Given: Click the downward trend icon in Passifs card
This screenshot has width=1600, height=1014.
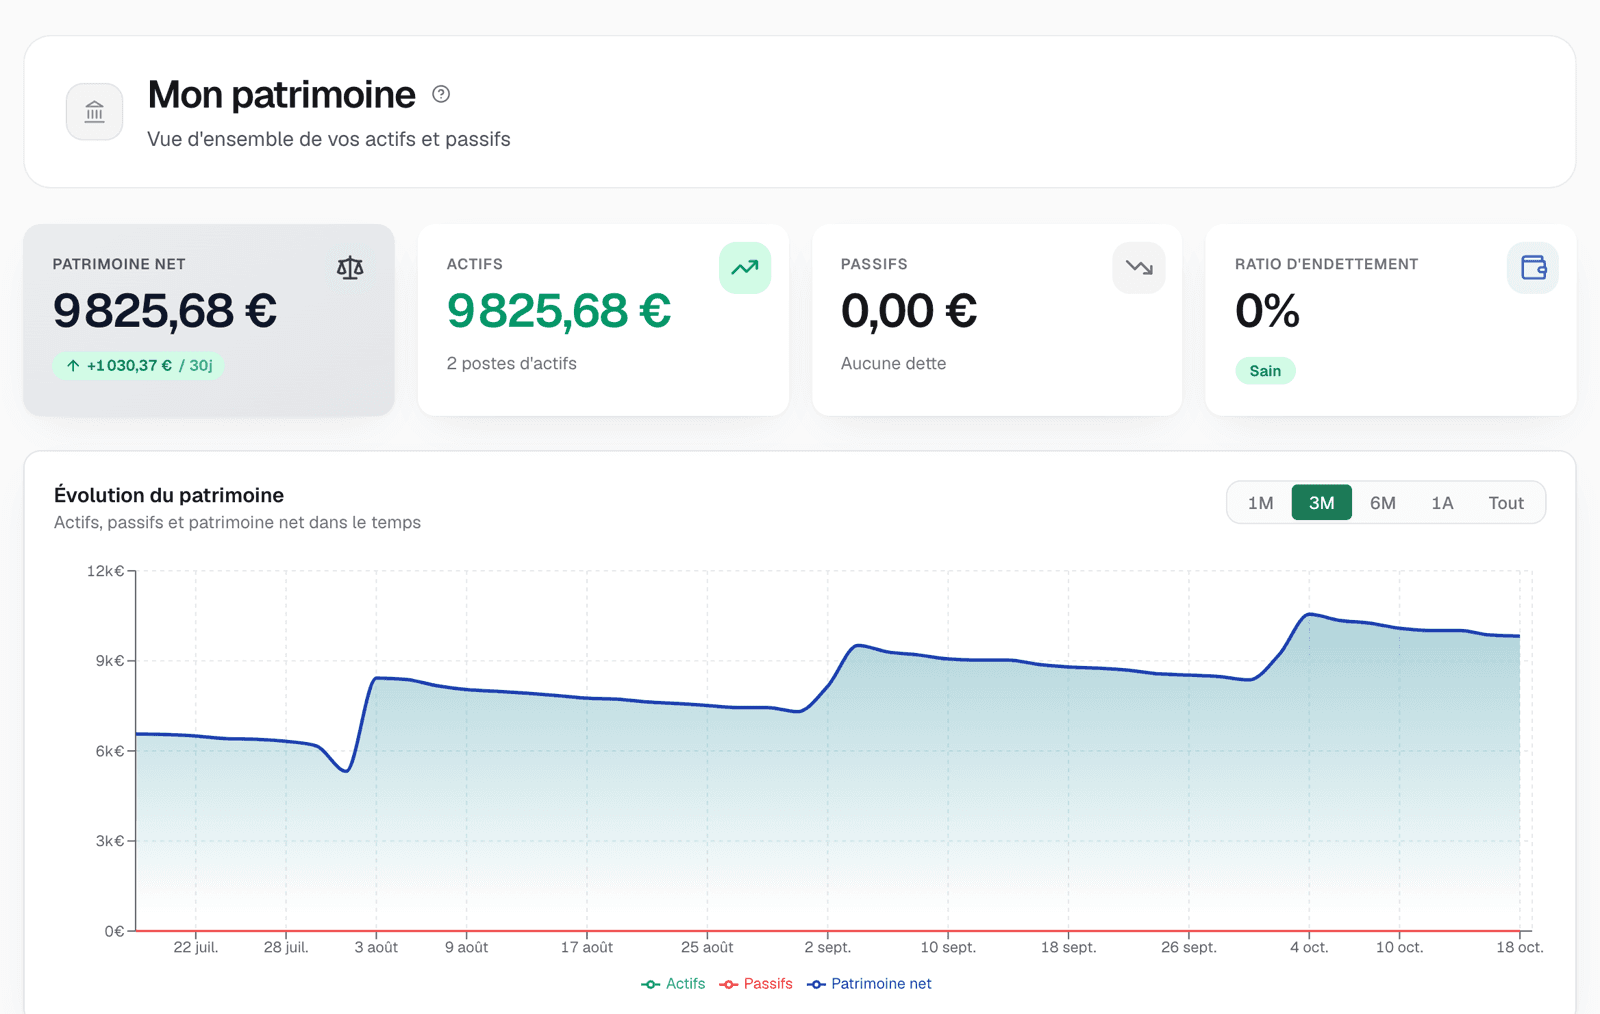Looking at the screenshot, I should pos(1139,268).
